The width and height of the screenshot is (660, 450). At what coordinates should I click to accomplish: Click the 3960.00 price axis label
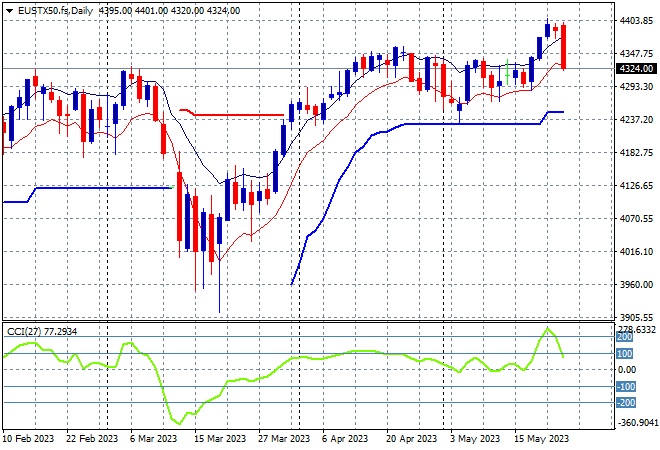(x=636, y=285)
